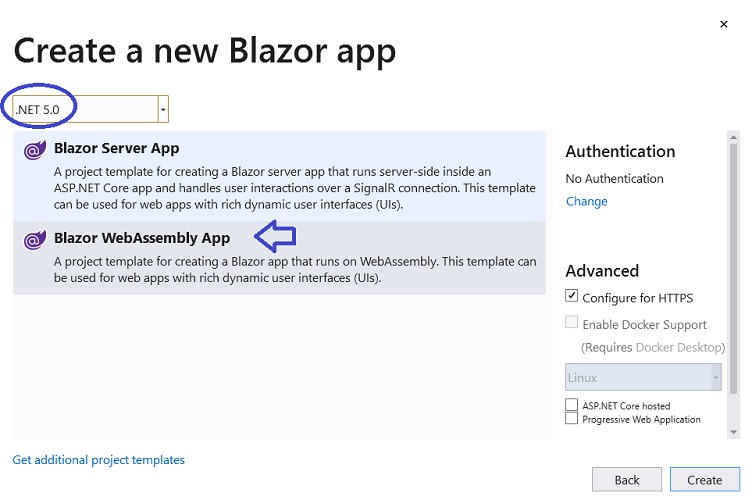Click the .NET 5.0 version combo box
The image size is (752, 500).
[90, 109]
